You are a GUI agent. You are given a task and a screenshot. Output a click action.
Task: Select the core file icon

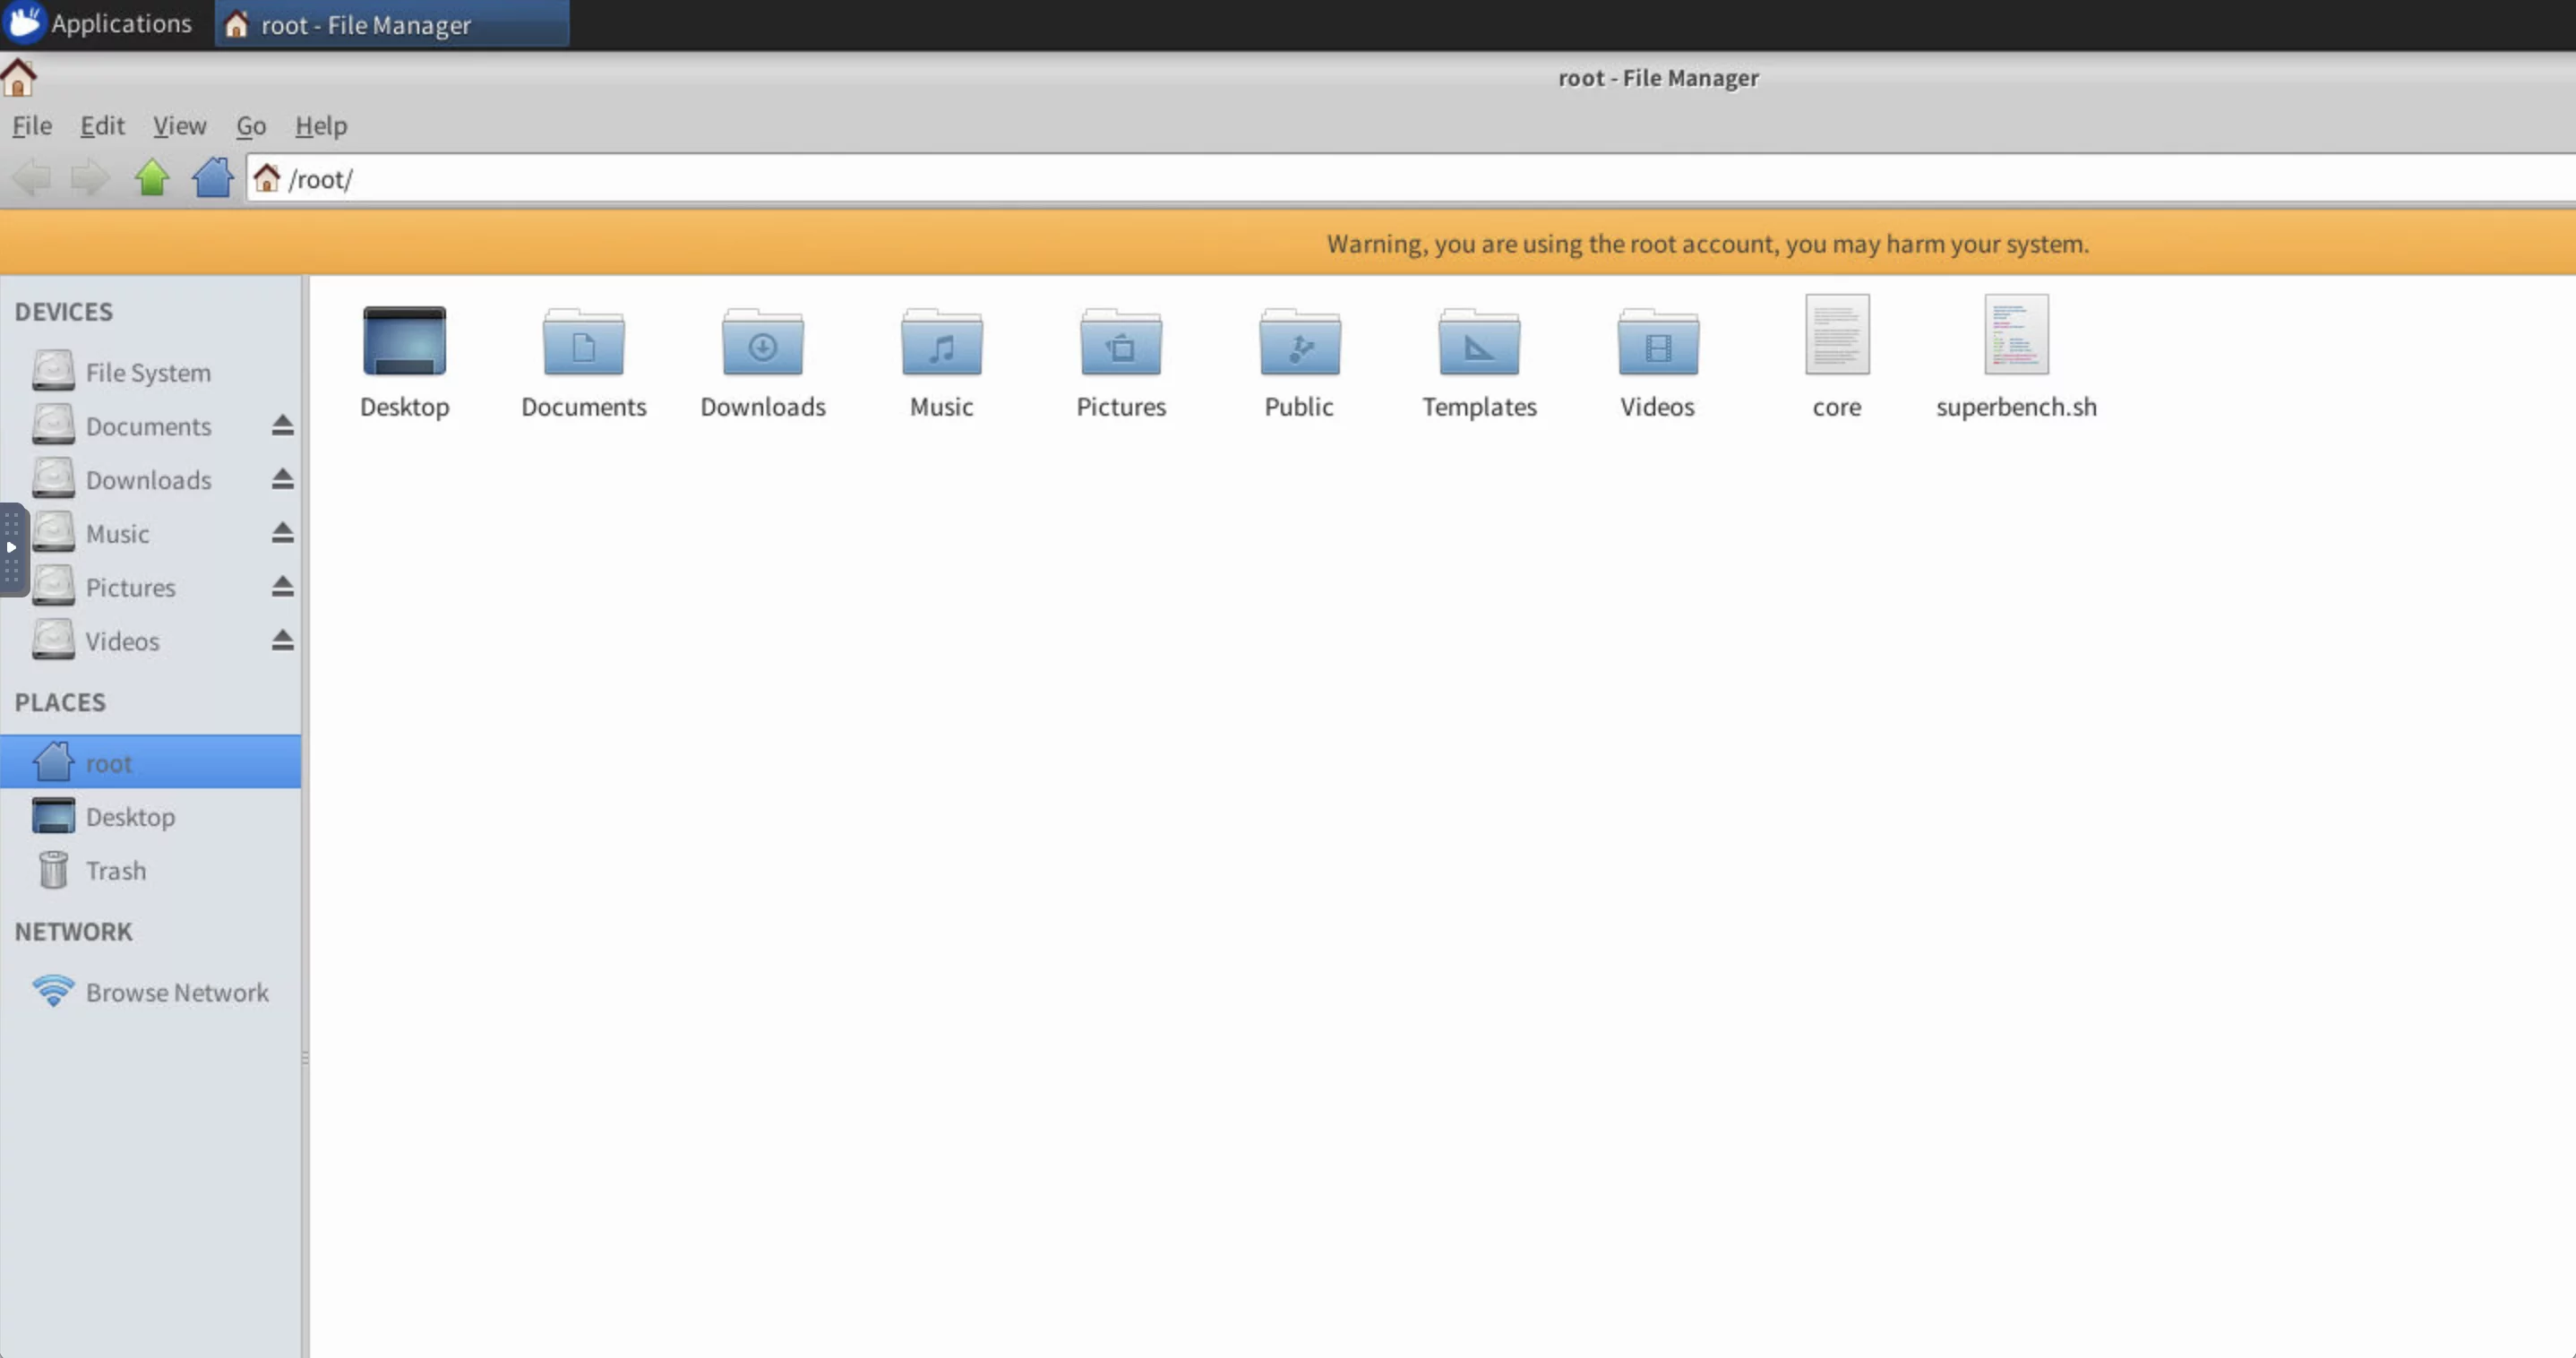point(1836,336)
